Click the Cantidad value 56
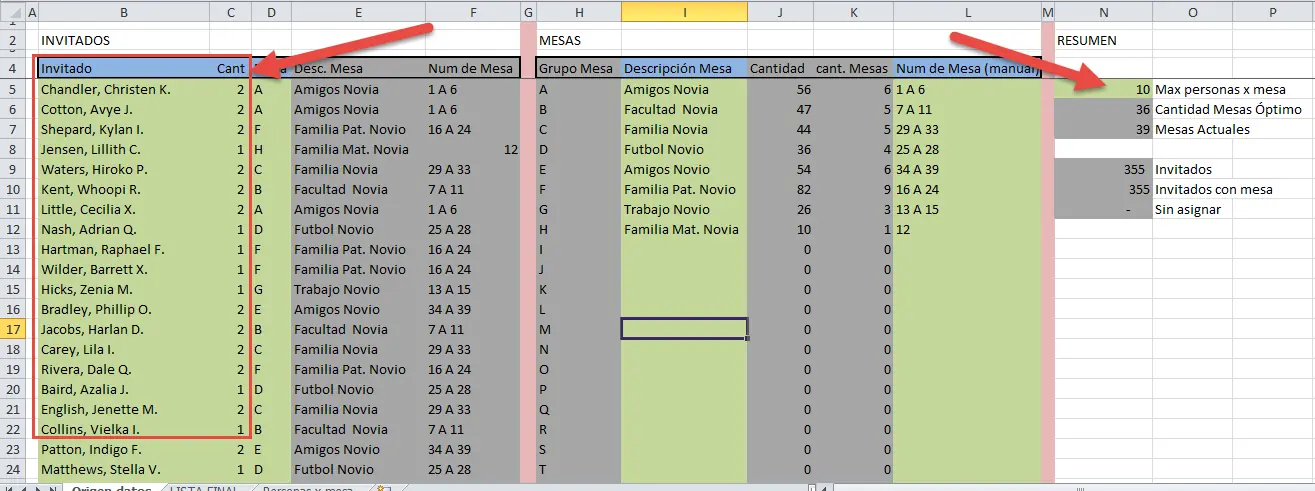Screen dimensions: 1315x491 [780, 89]
